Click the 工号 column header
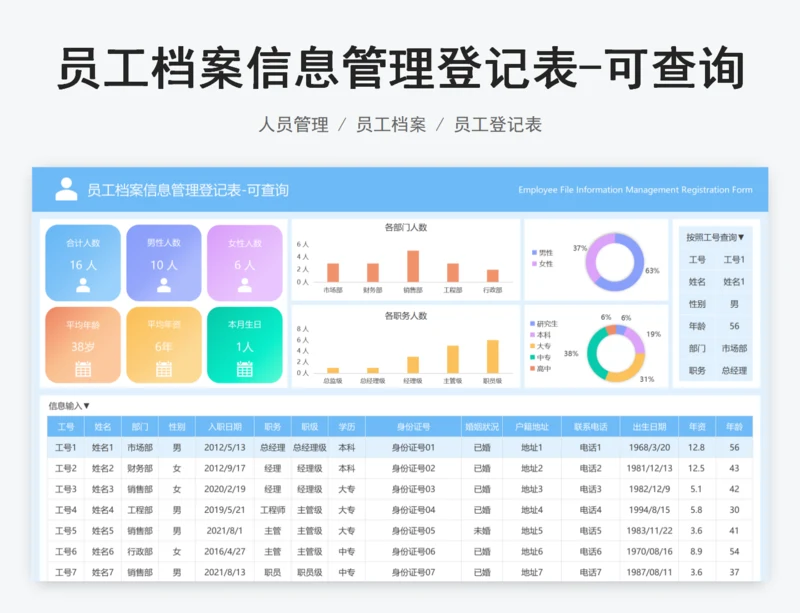 [66, 427]
